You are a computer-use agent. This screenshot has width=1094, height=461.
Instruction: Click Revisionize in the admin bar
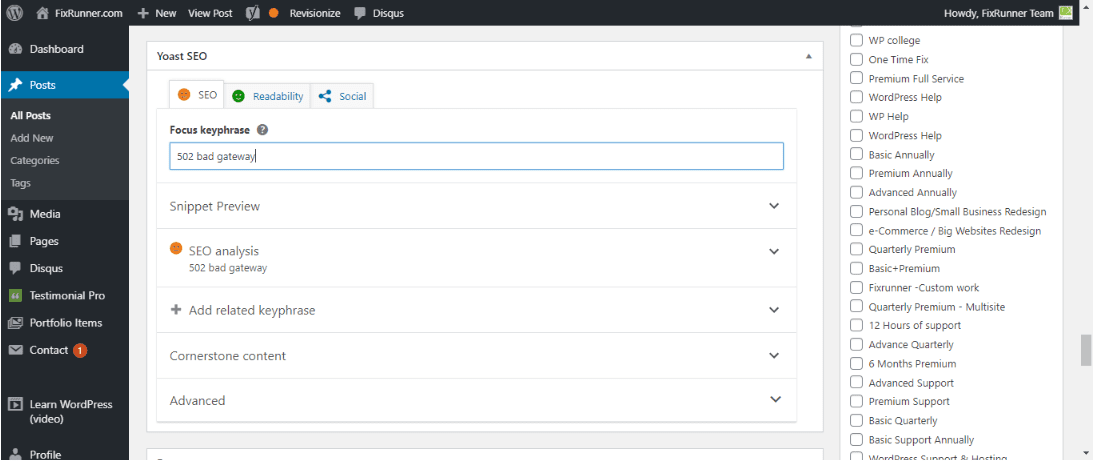click(315, 13)
